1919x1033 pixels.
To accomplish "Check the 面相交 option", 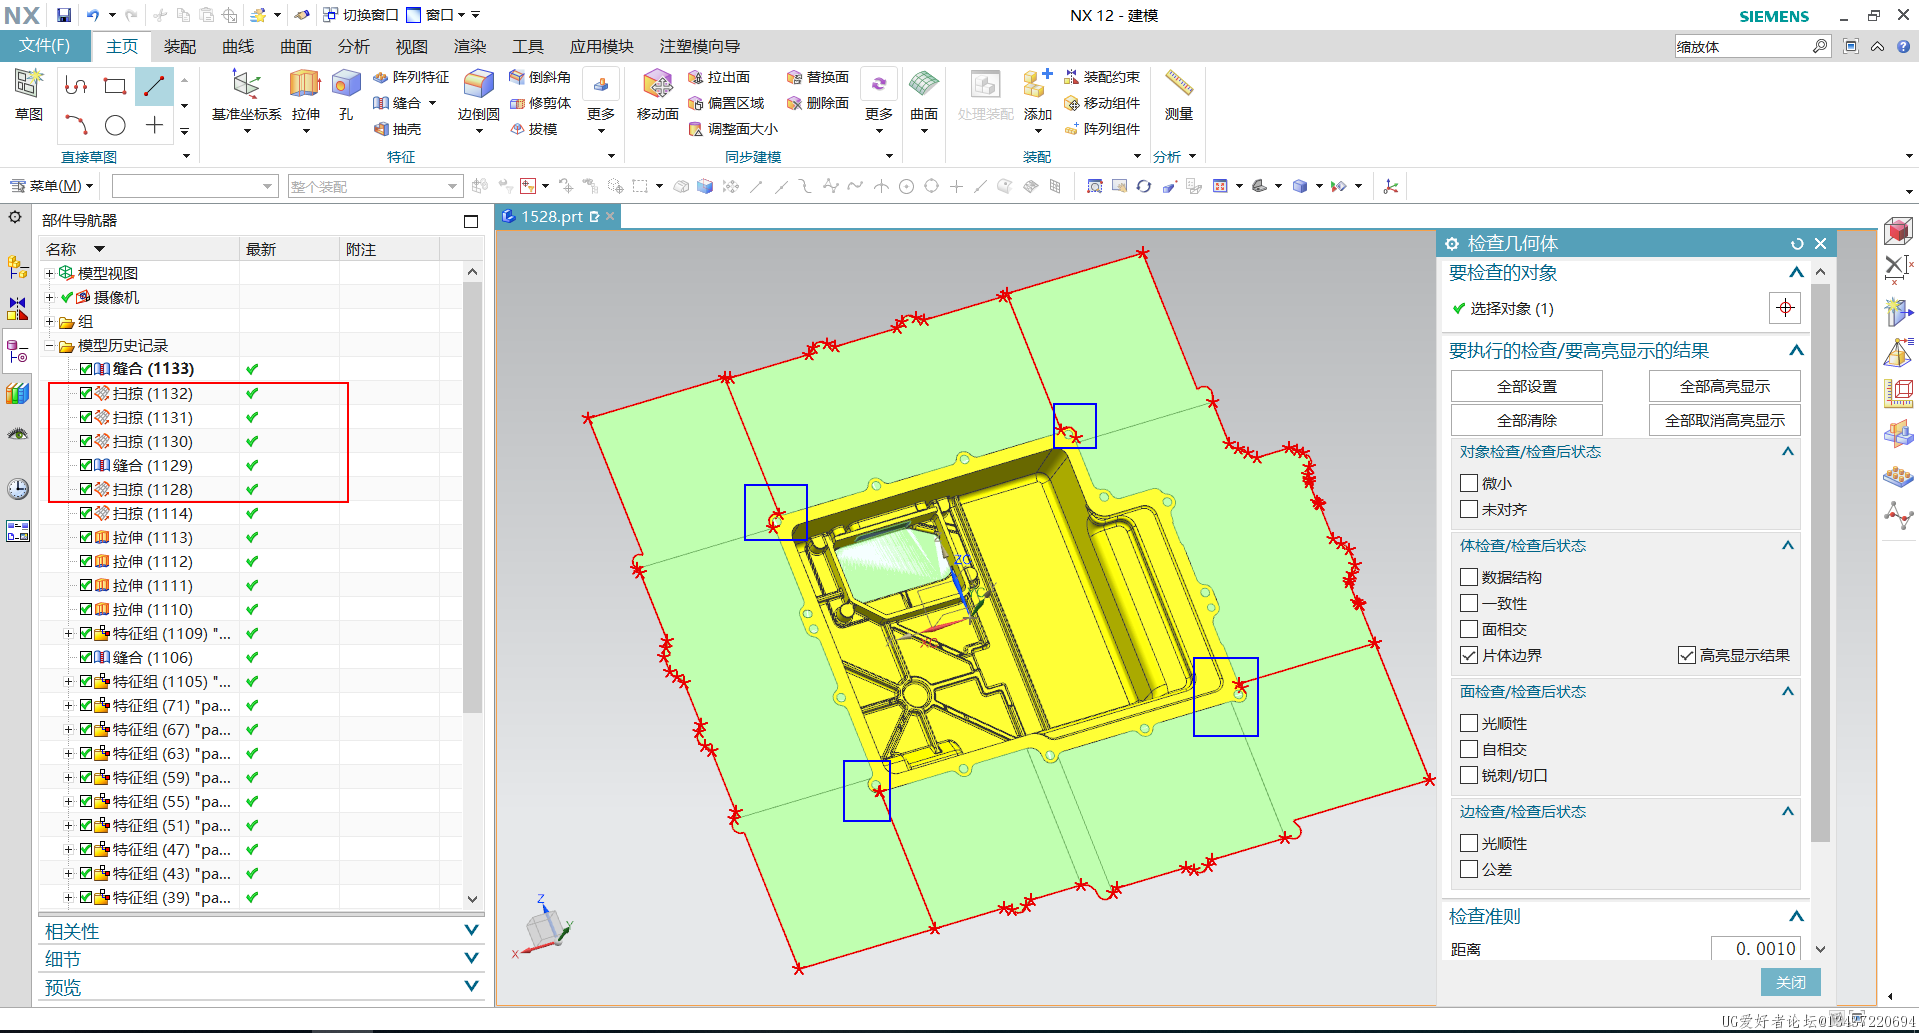I will point(1469,629).
